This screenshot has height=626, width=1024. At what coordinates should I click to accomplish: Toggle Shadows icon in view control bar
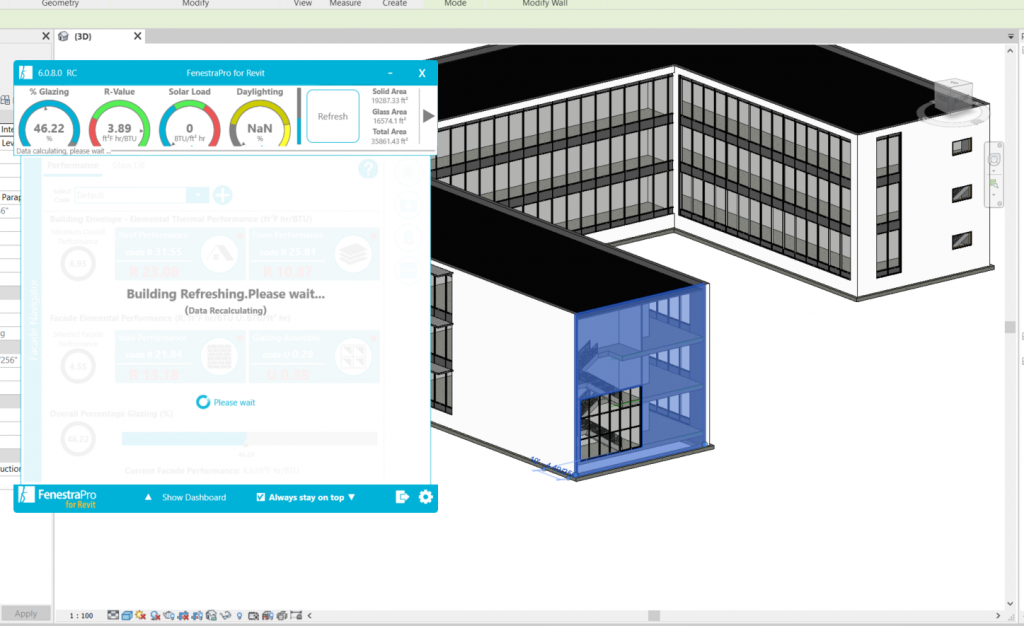pyautogui.click(x=155, y=615)
